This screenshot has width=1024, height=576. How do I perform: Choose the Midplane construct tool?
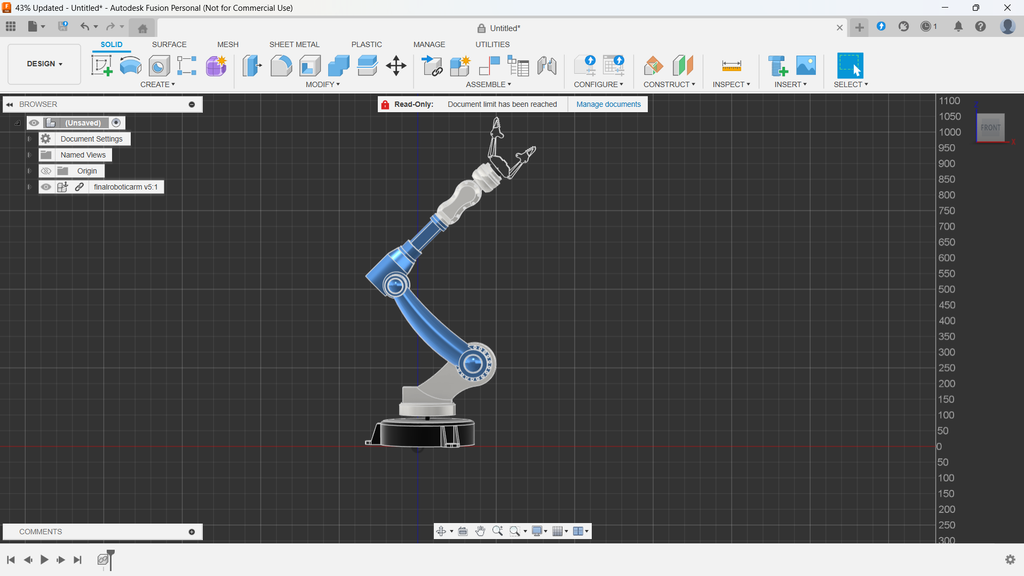point(682,65)
